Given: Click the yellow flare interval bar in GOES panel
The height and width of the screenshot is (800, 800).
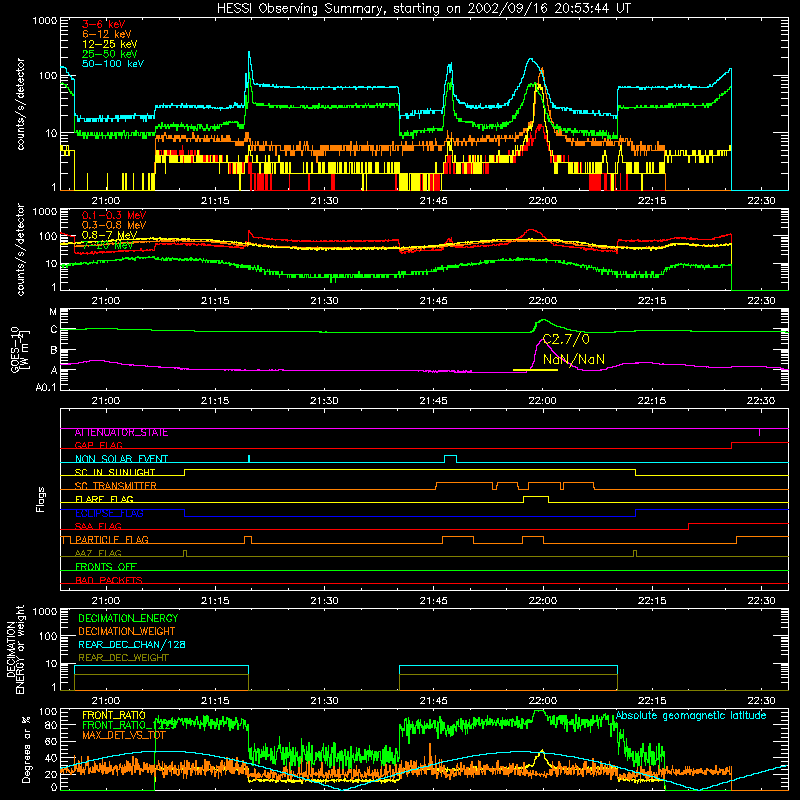Looking at the screenshot, I should 535,370.
